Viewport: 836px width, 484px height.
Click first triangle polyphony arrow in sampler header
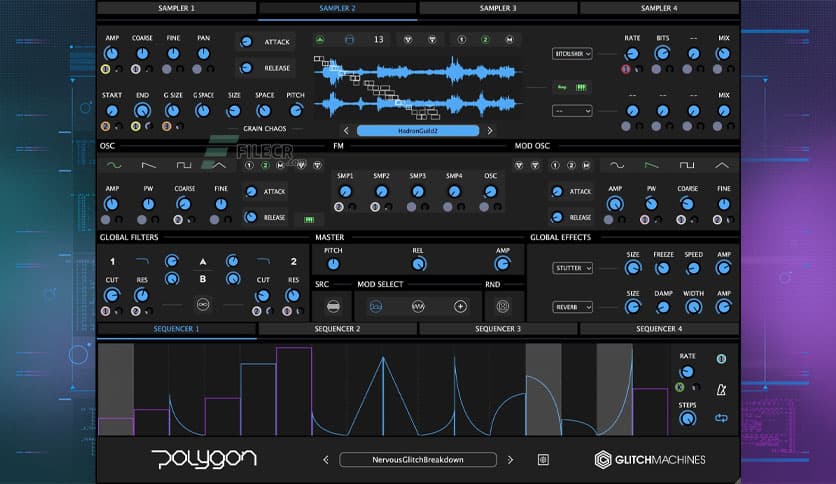pyautogui.click(x=408, y=39)
